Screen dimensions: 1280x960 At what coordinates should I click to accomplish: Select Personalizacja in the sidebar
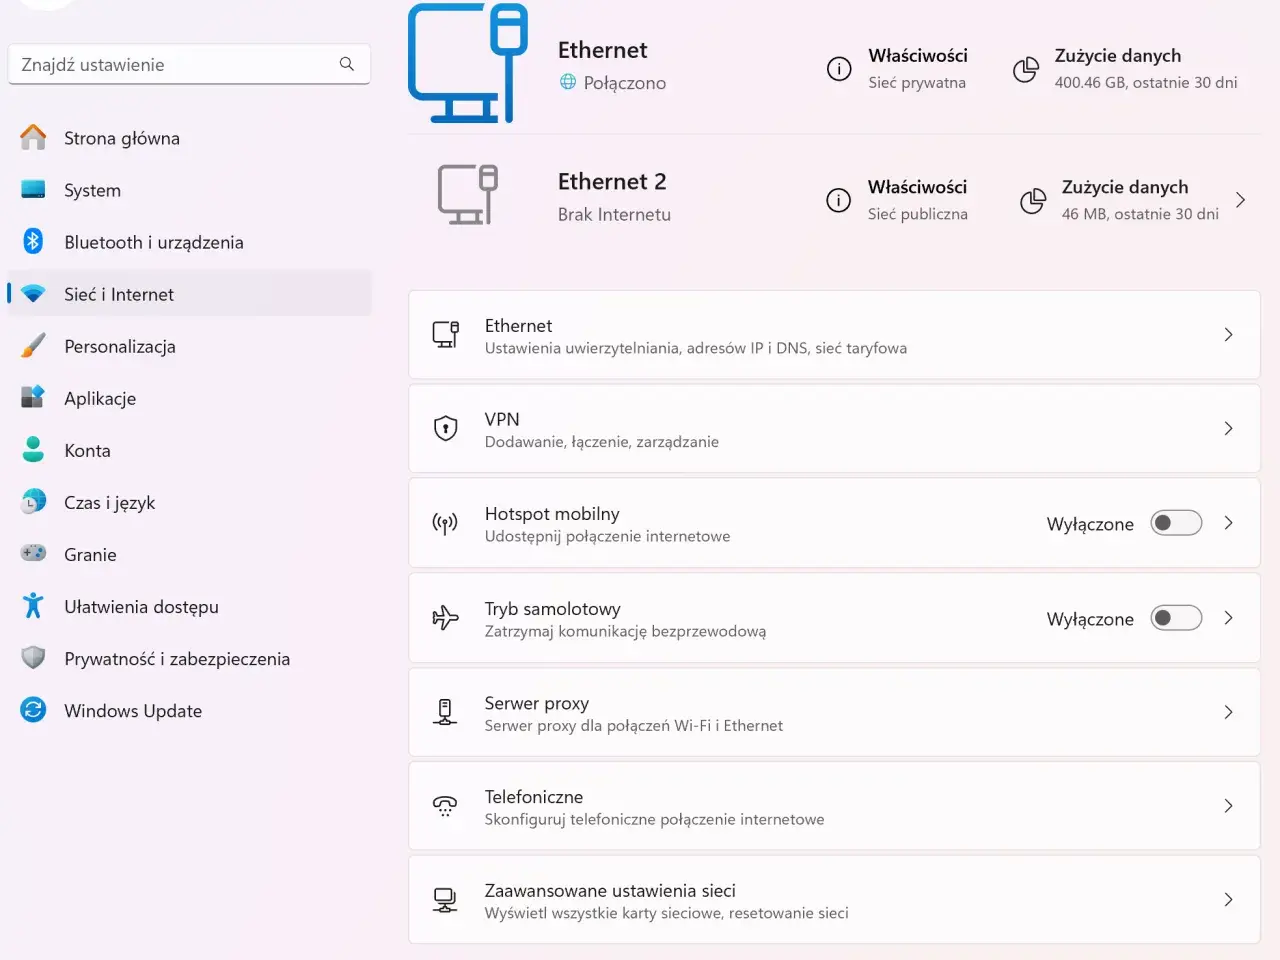coord(189,346)
